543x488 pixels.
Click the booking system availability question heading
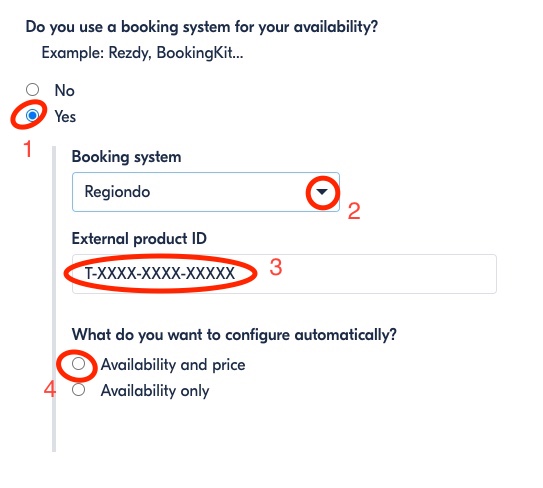click(202, 27)
